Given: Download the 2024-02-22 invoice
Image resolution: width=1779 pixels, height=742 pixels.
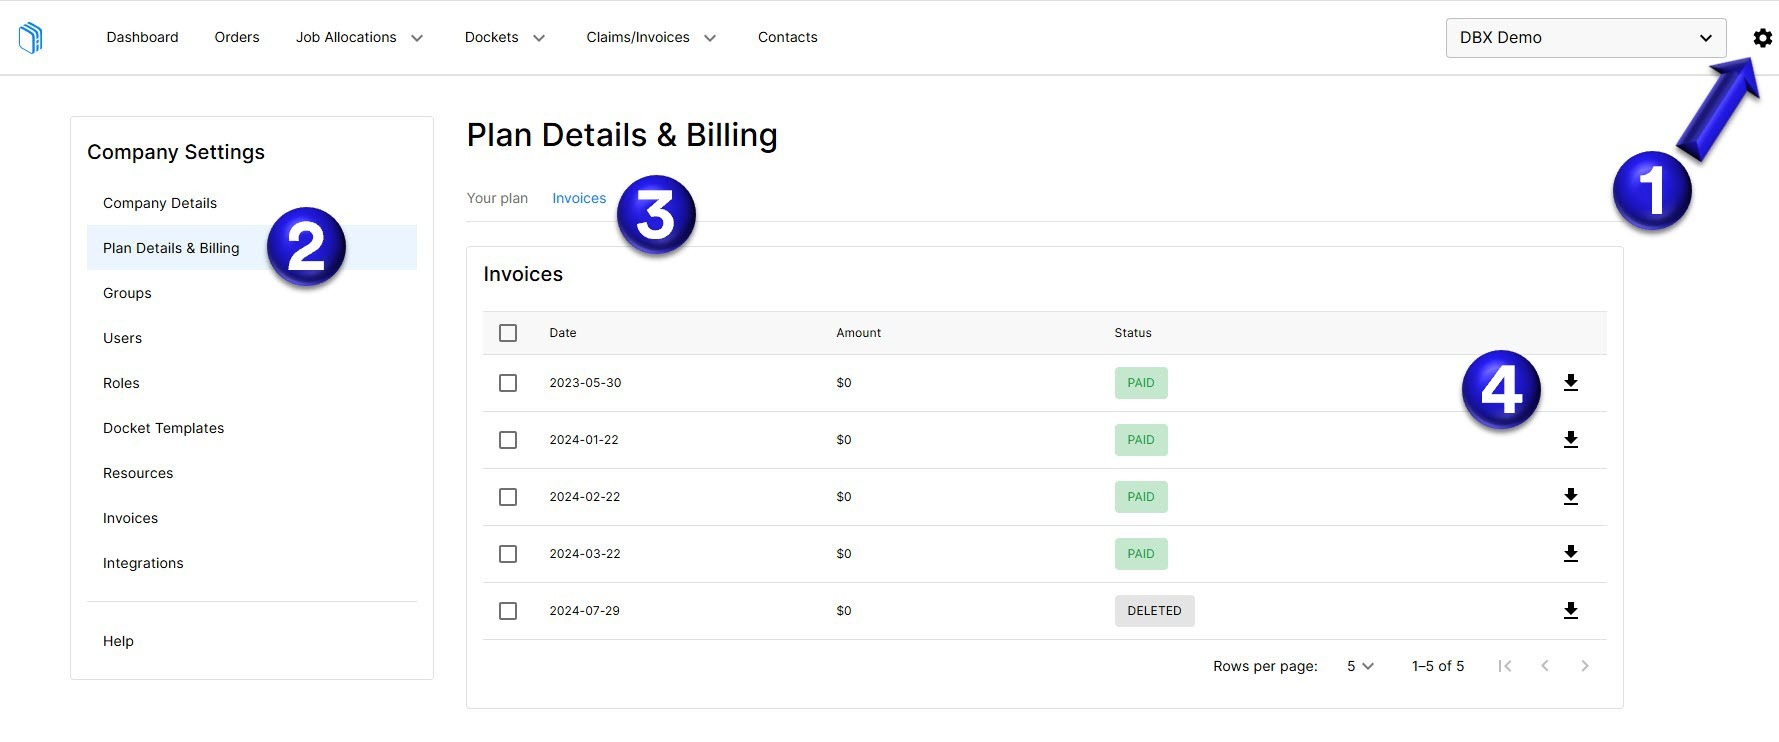Looking at the screenshot, I should (1570, 497).
